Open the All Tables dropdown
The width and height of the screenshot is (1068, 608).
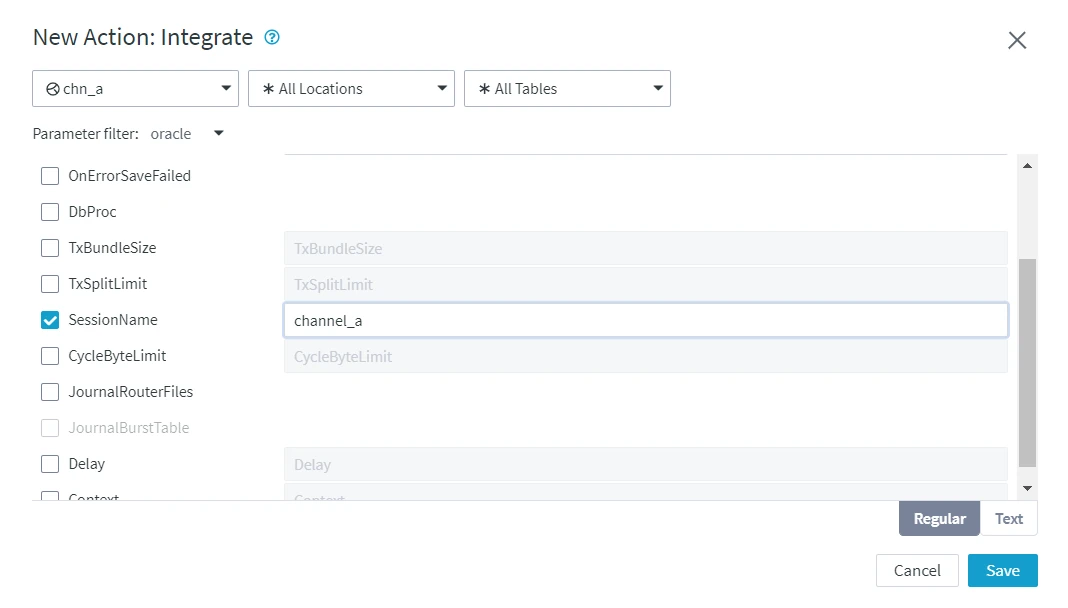tap(567, 88)
